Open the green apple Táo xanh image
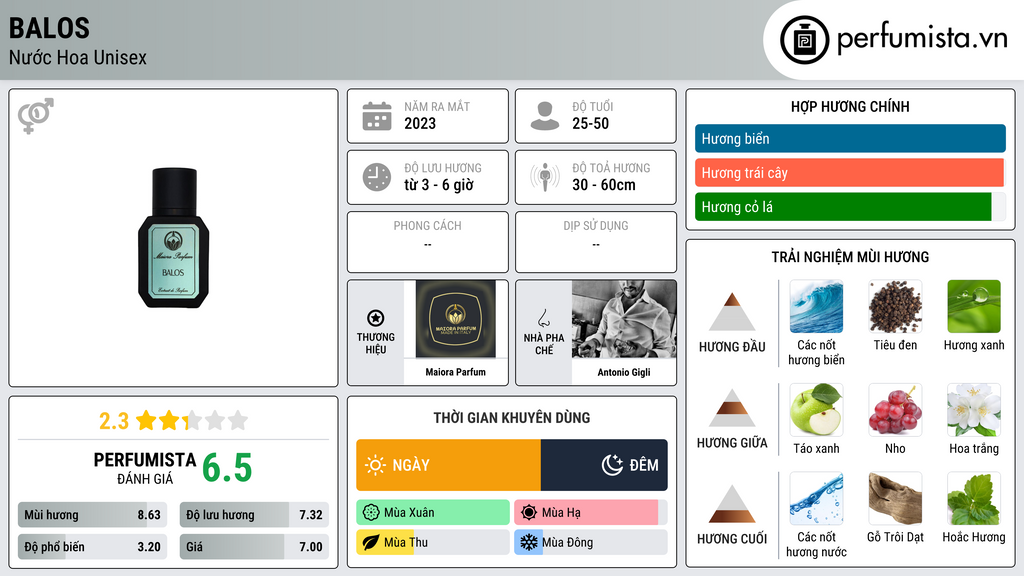 [x=816, y=409]
